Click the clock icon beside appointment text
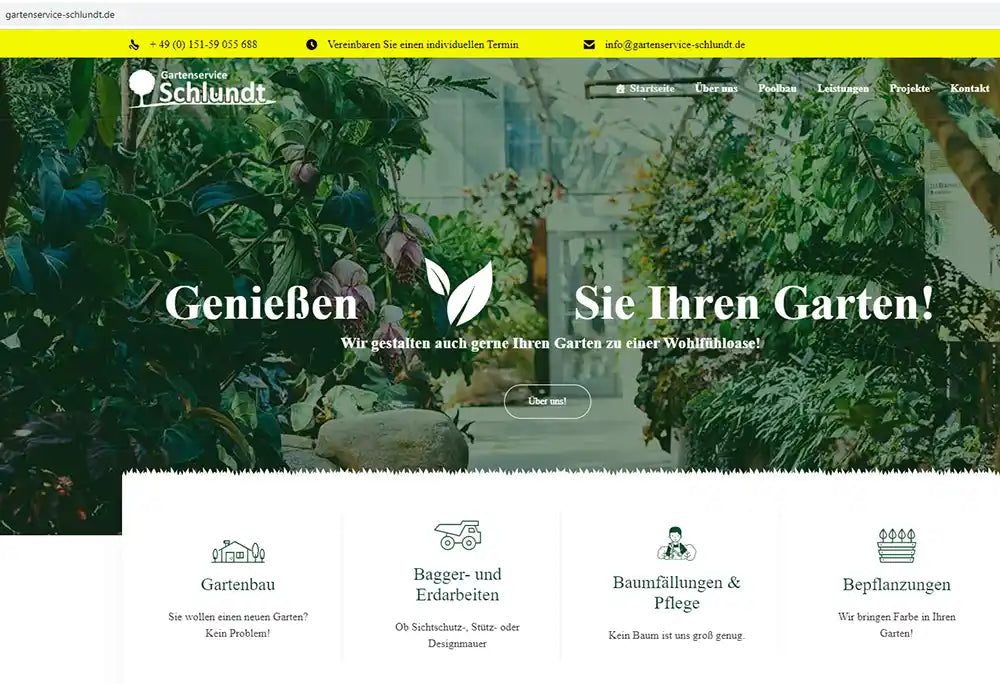Image resolution: width=1000 pixels, height=684 pixels. pos(311,45)
